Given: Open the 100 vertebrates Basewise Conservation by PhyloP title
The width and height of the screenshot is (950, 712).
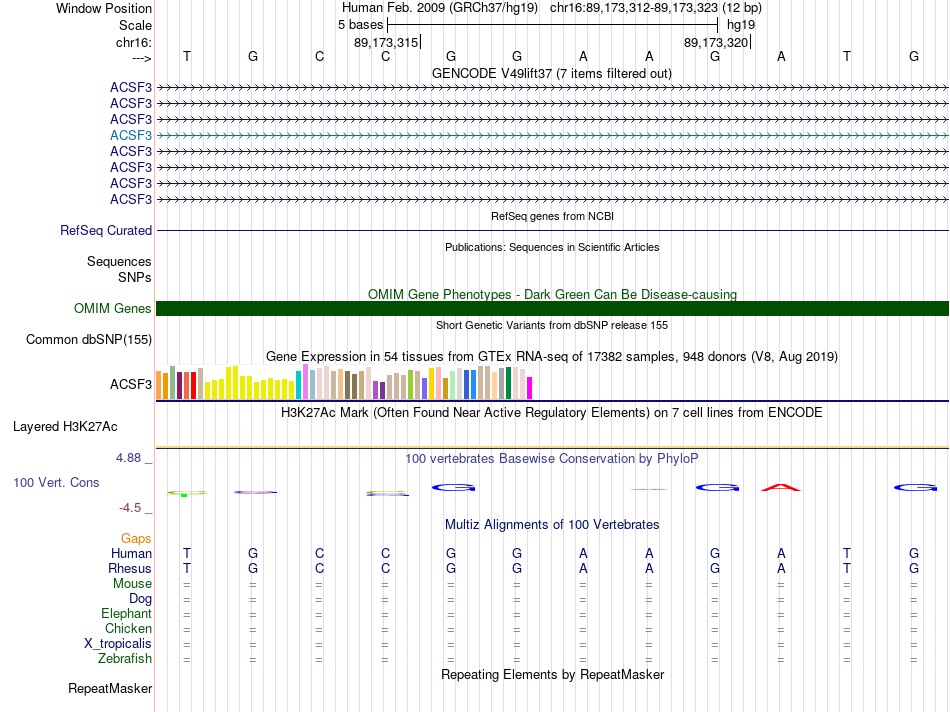Looking at the screenshot, I should [x=551, y=459].
